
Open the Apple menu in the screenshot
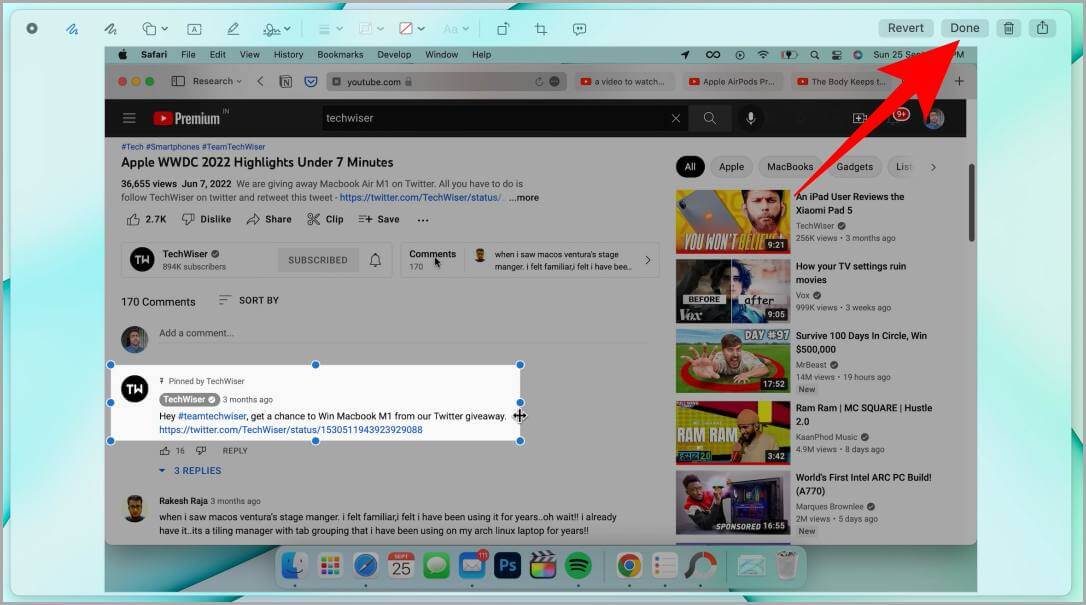[x=123, y=55]
